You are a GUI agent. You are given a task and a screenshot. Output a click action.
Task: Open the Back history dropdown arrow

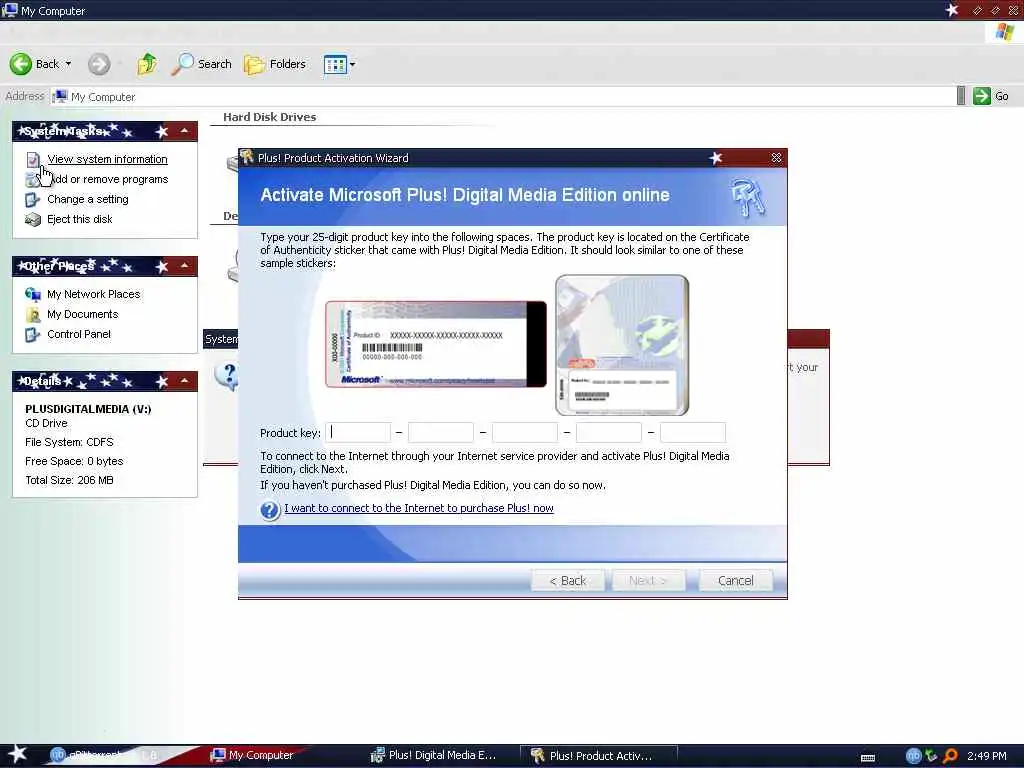coord(69,64)
